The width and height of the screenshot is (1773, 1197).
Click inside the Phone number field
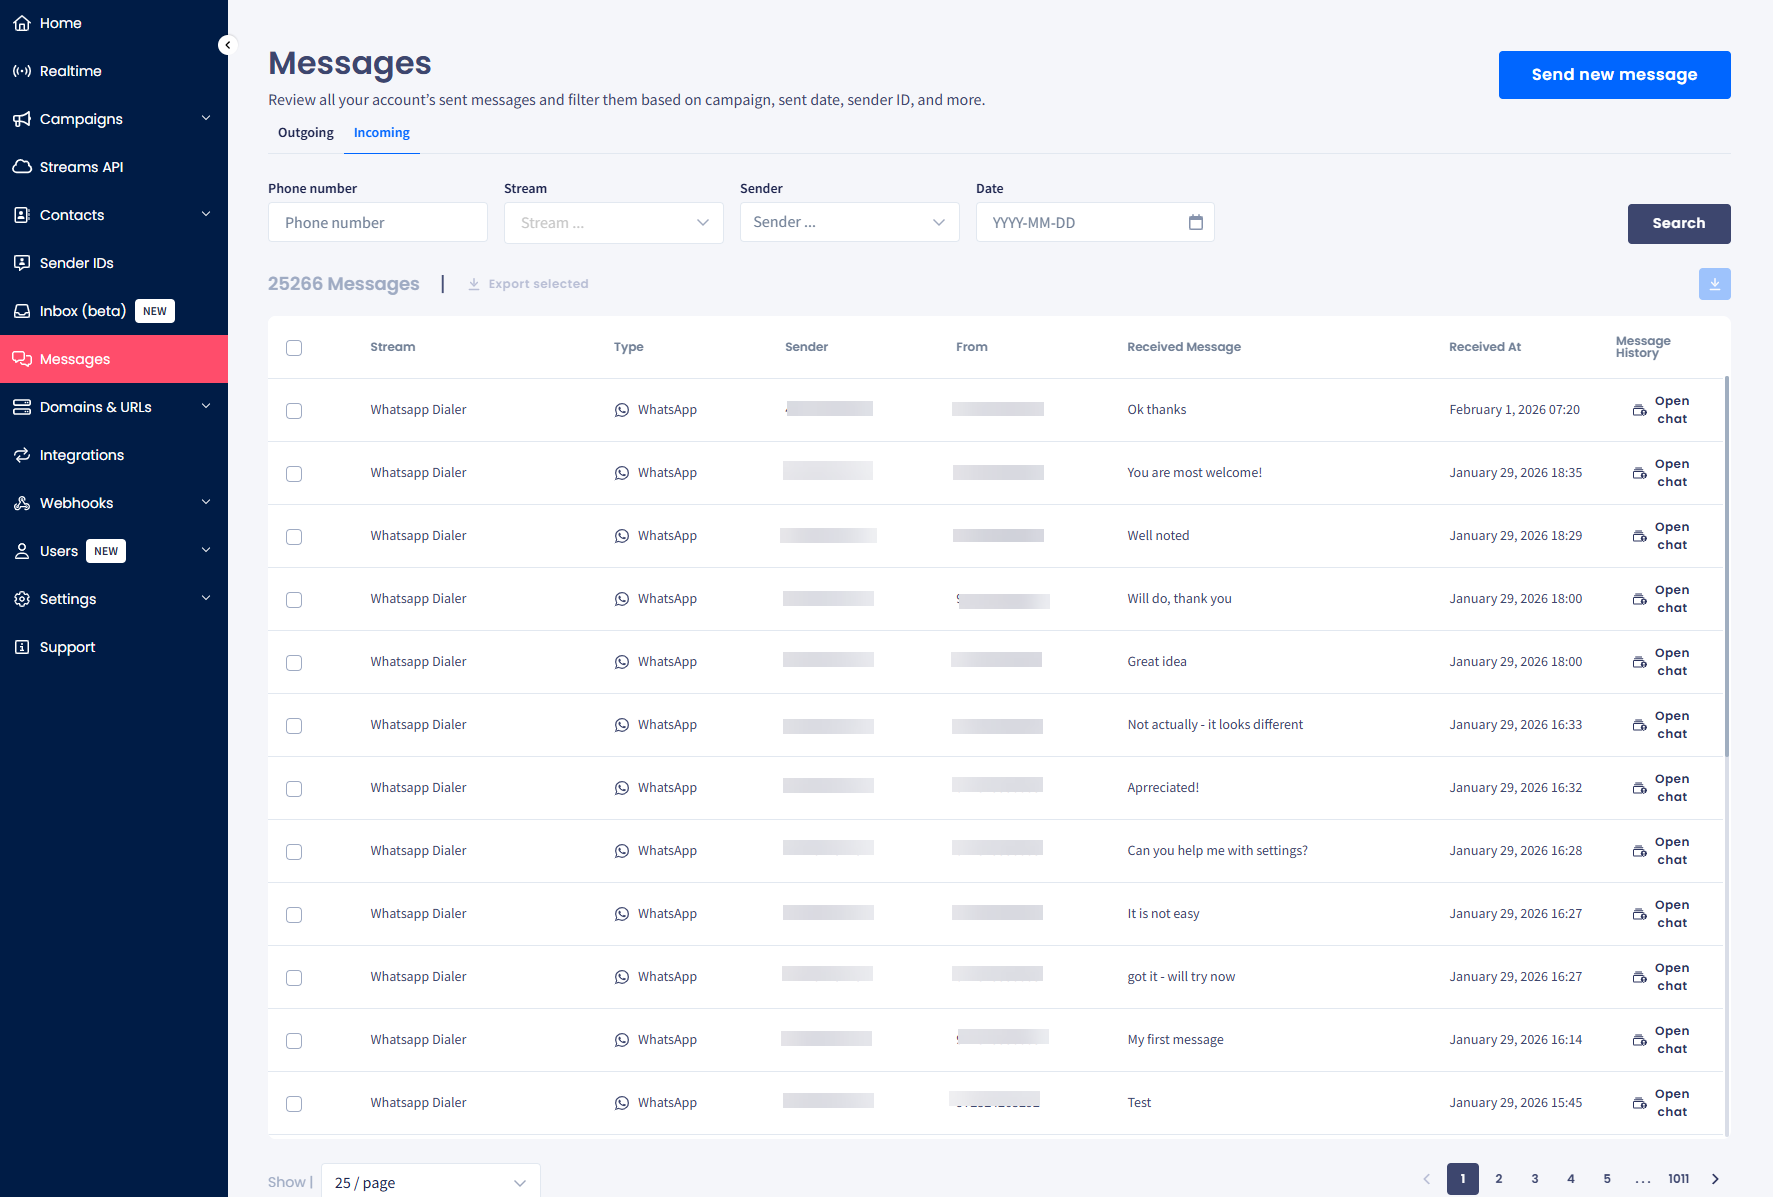[x=377, y=221]
